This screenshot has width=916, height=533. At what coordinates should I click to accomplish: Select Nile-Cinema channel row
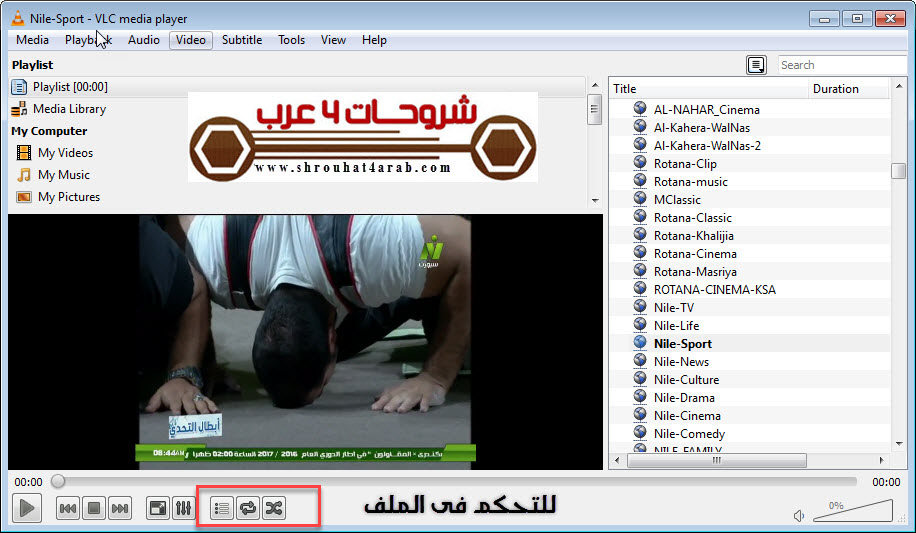750,416
